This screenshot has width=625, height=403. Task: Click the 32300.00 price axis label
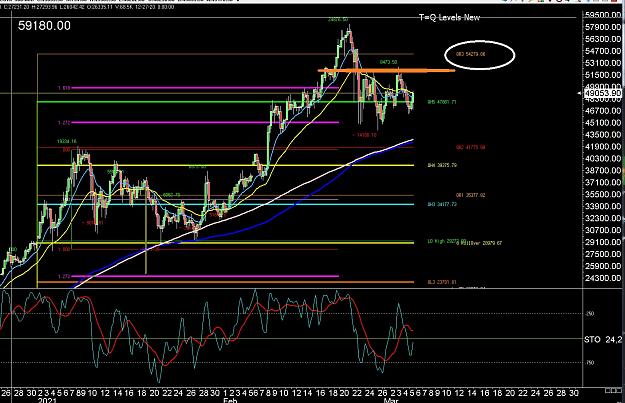pos(603,218)
